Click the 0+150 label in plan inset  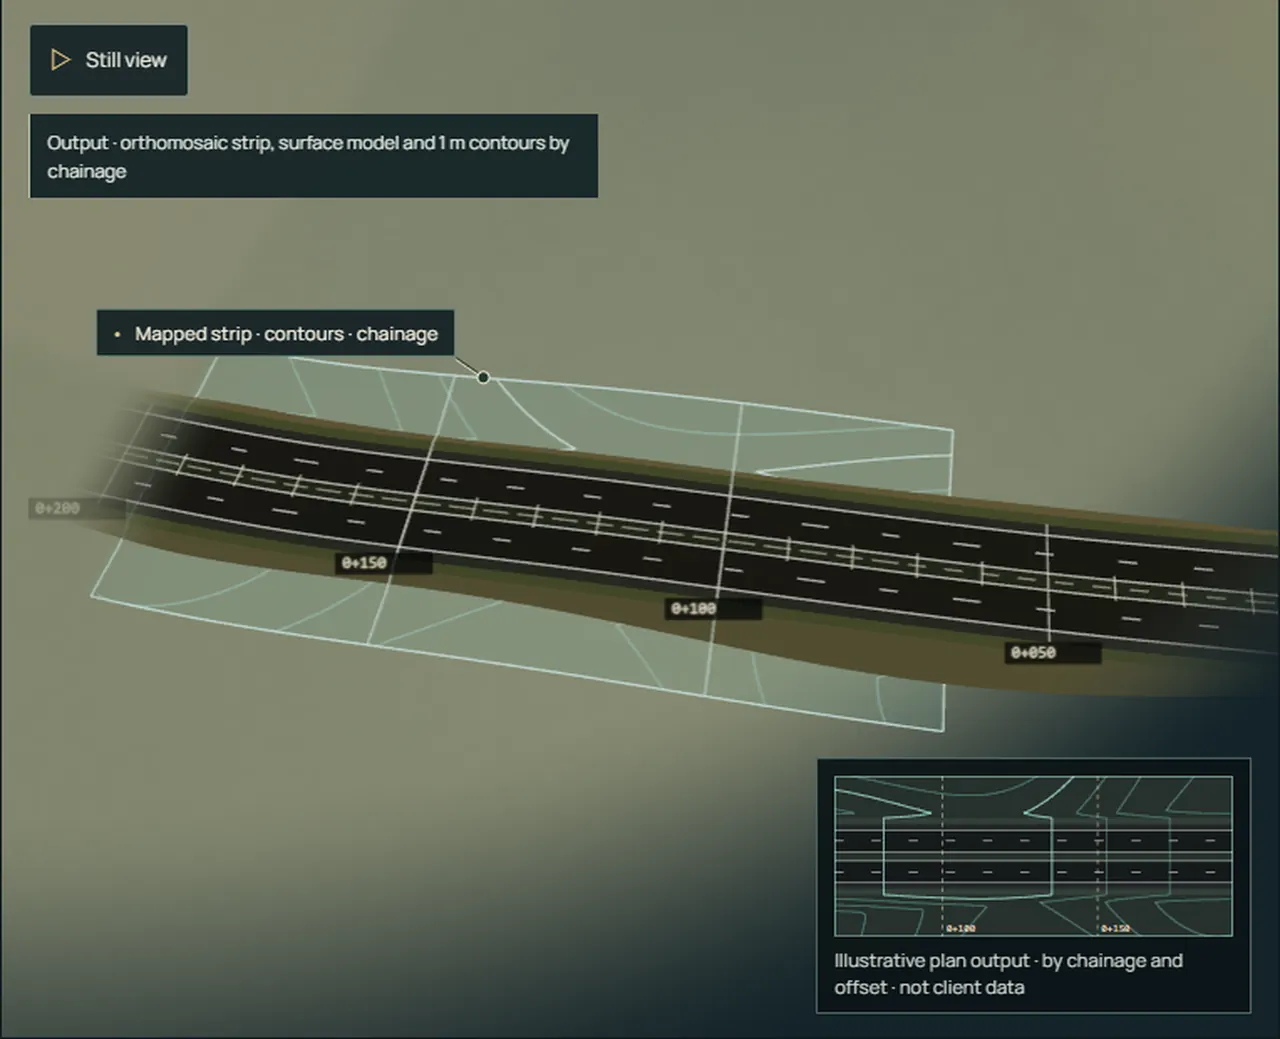coord(1115,928)
